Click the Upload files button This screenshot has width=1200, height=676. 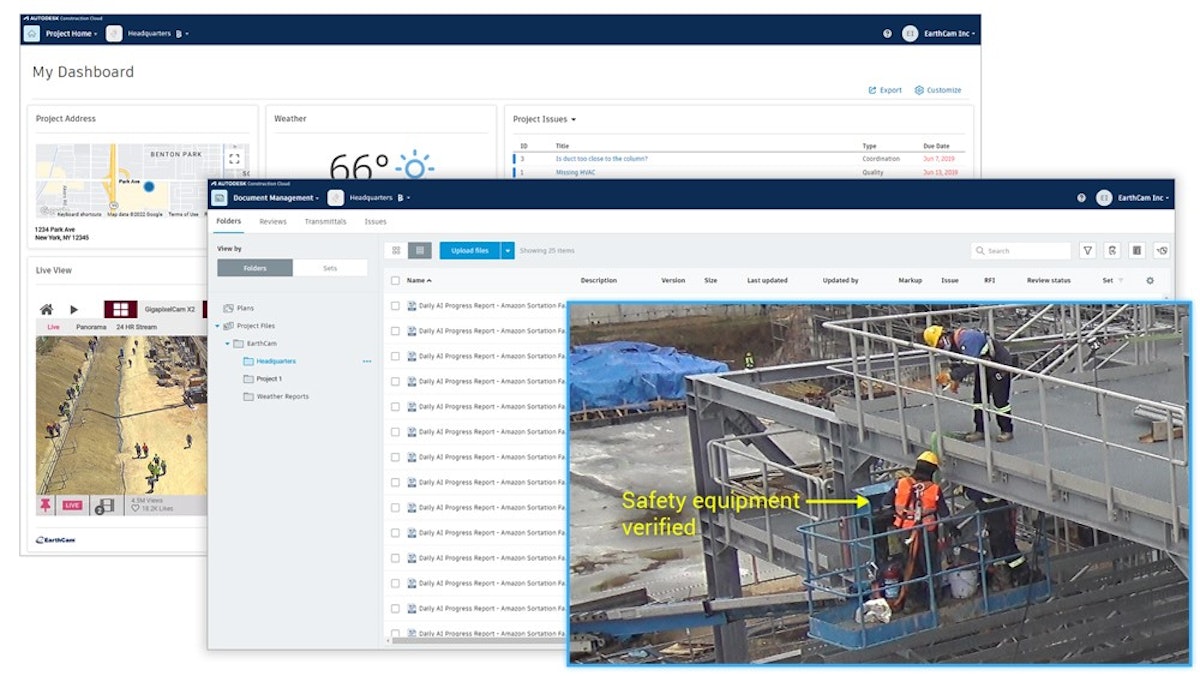[470, 250]
